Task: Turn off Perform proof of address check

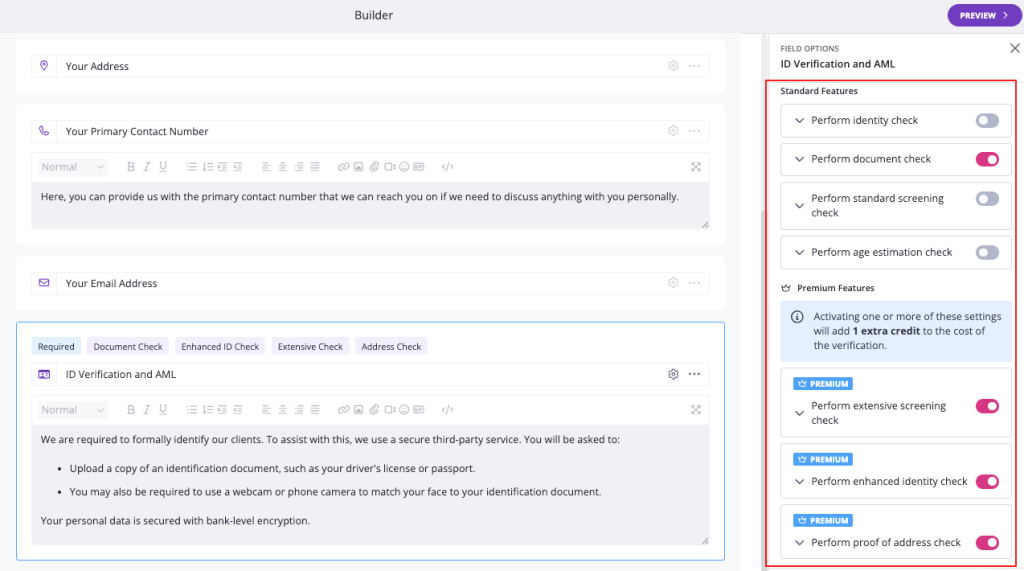Action: [986, 543]
